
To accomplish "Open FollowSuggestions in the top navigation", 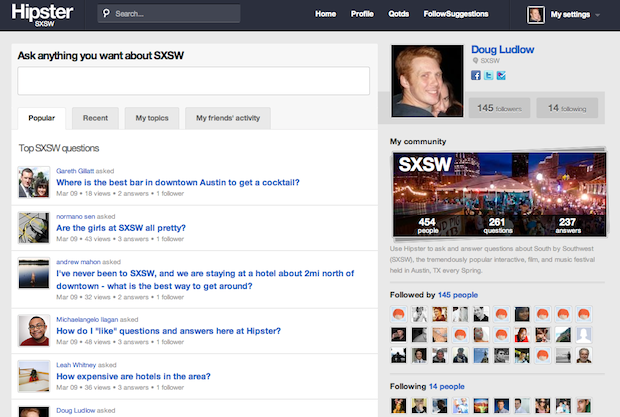I will pyautogui.click(x=456, y=15).
